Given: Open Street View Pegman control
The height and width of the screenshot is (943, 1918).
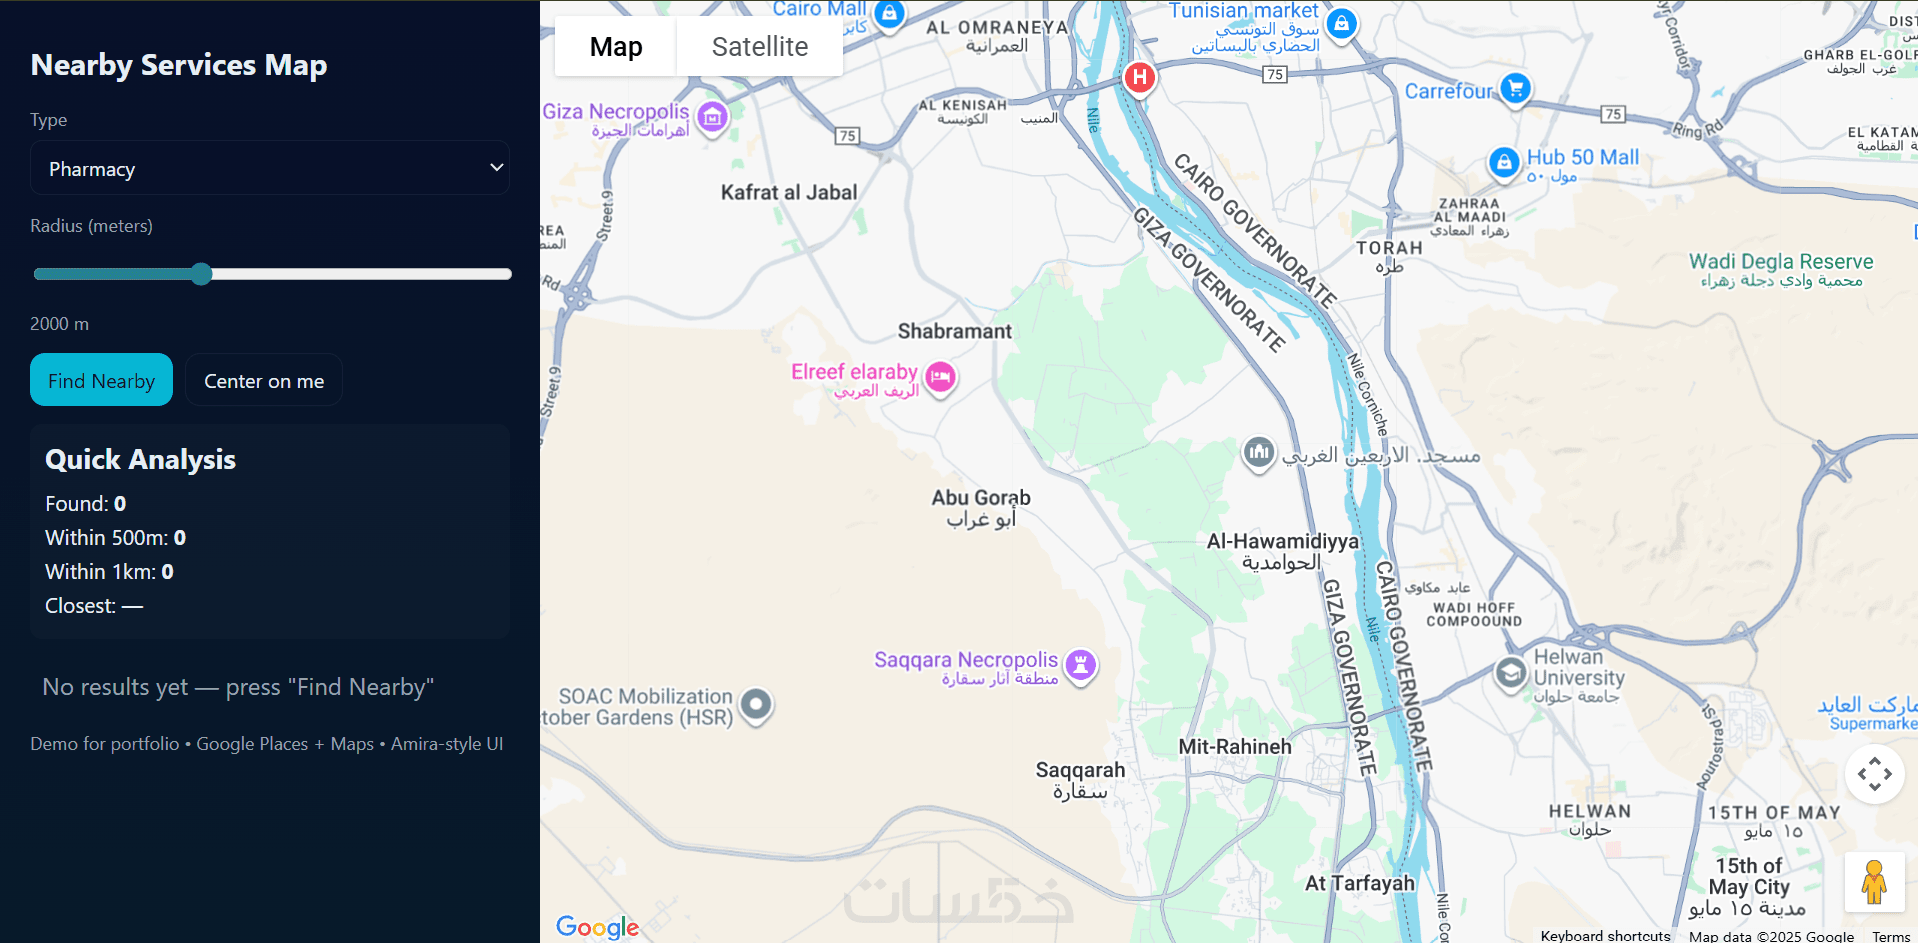Looking at the screenshot, I should pyautogui.click(x=1874, y=882).
